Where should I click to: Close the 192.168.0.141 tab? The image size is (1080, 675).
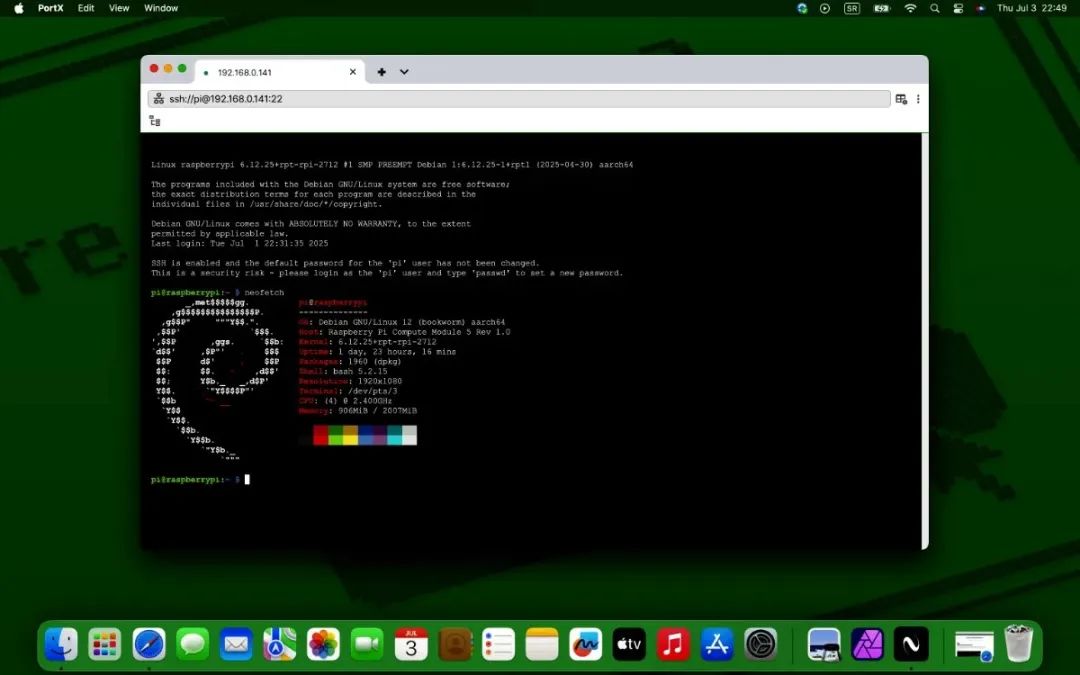353,72
